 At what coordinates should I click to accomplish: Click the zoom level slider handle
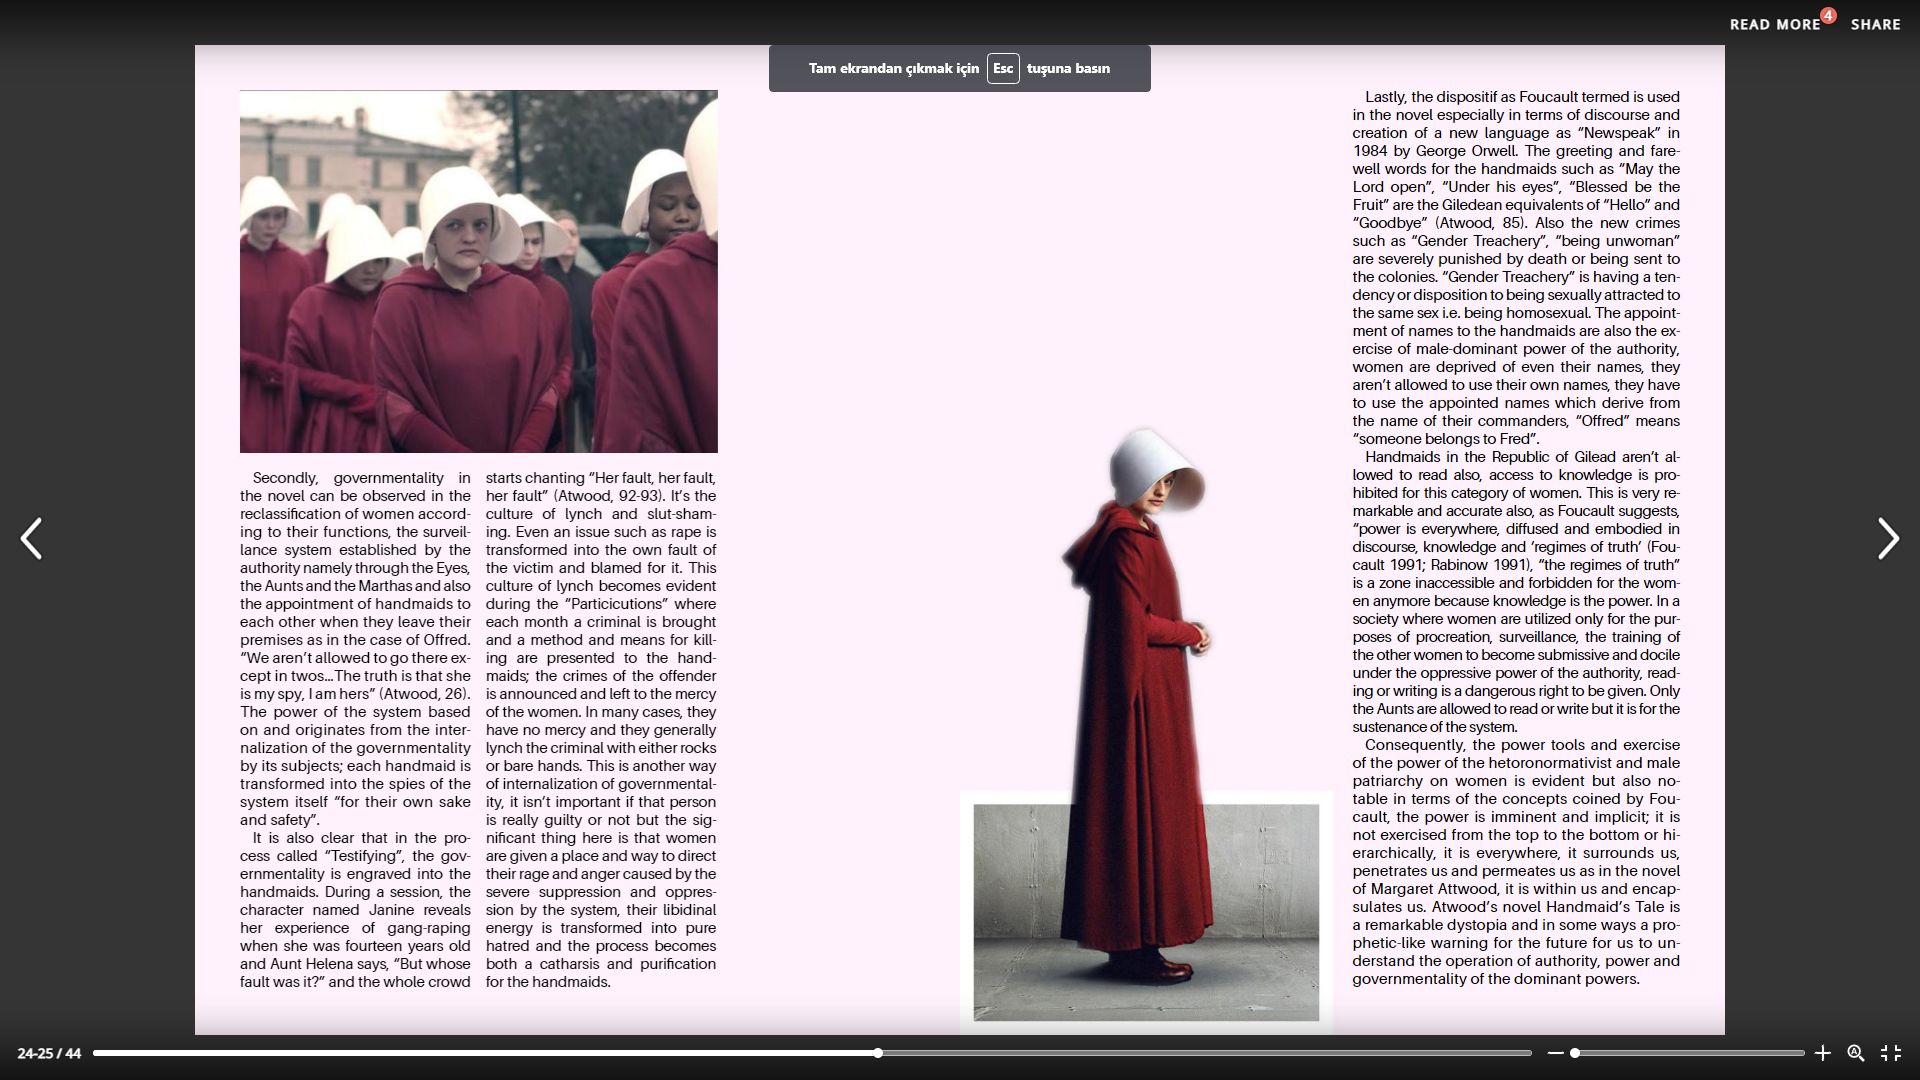[1575, 1053]
